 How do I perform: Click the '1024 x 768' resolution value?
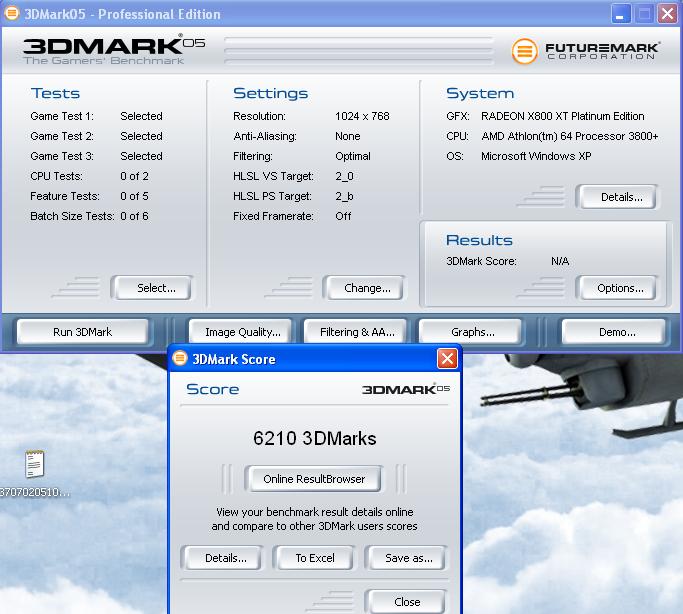point(362,116)
